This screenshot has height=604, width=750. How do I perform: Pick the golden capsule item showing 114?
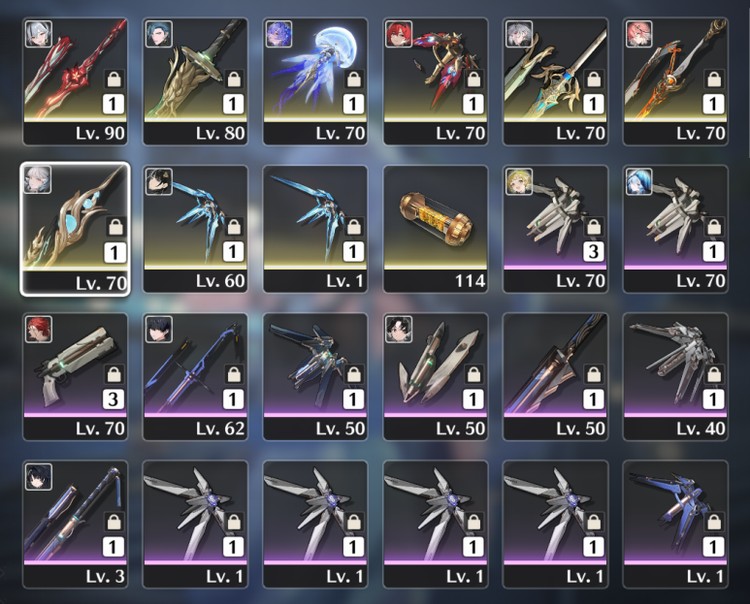tap(435, 229)
